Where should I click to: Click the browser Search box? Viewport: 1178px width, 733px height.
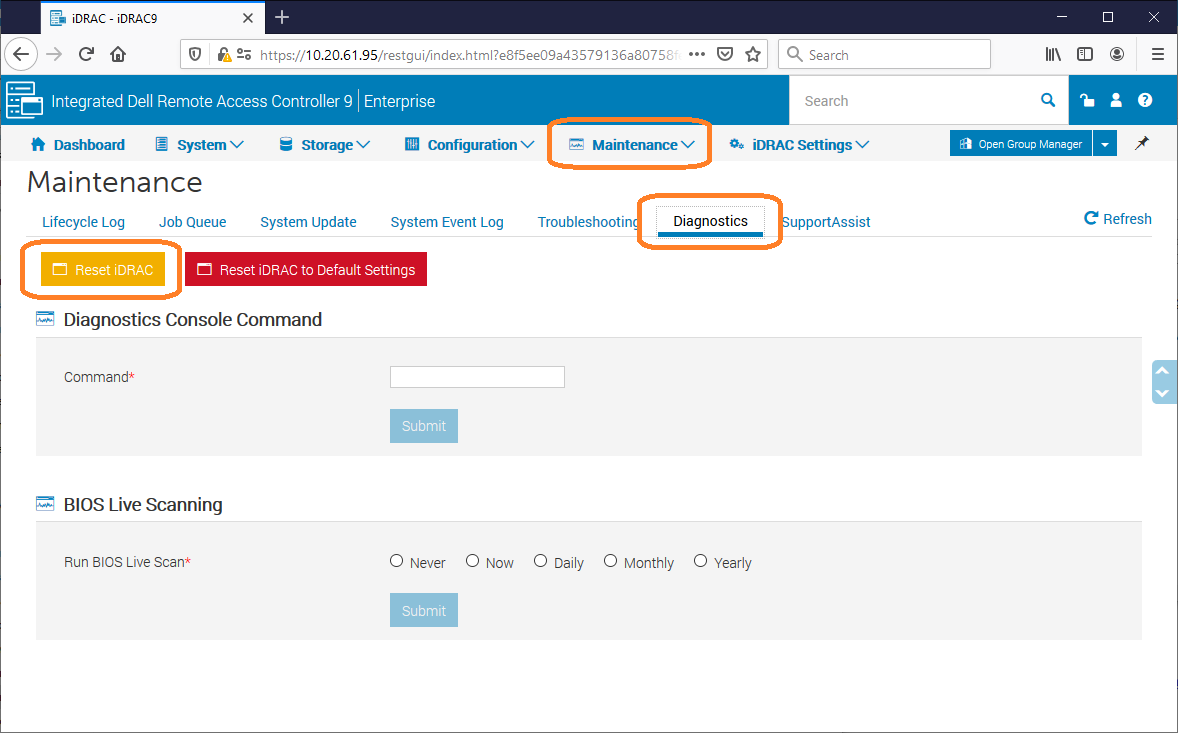click(x=884, y=54)
